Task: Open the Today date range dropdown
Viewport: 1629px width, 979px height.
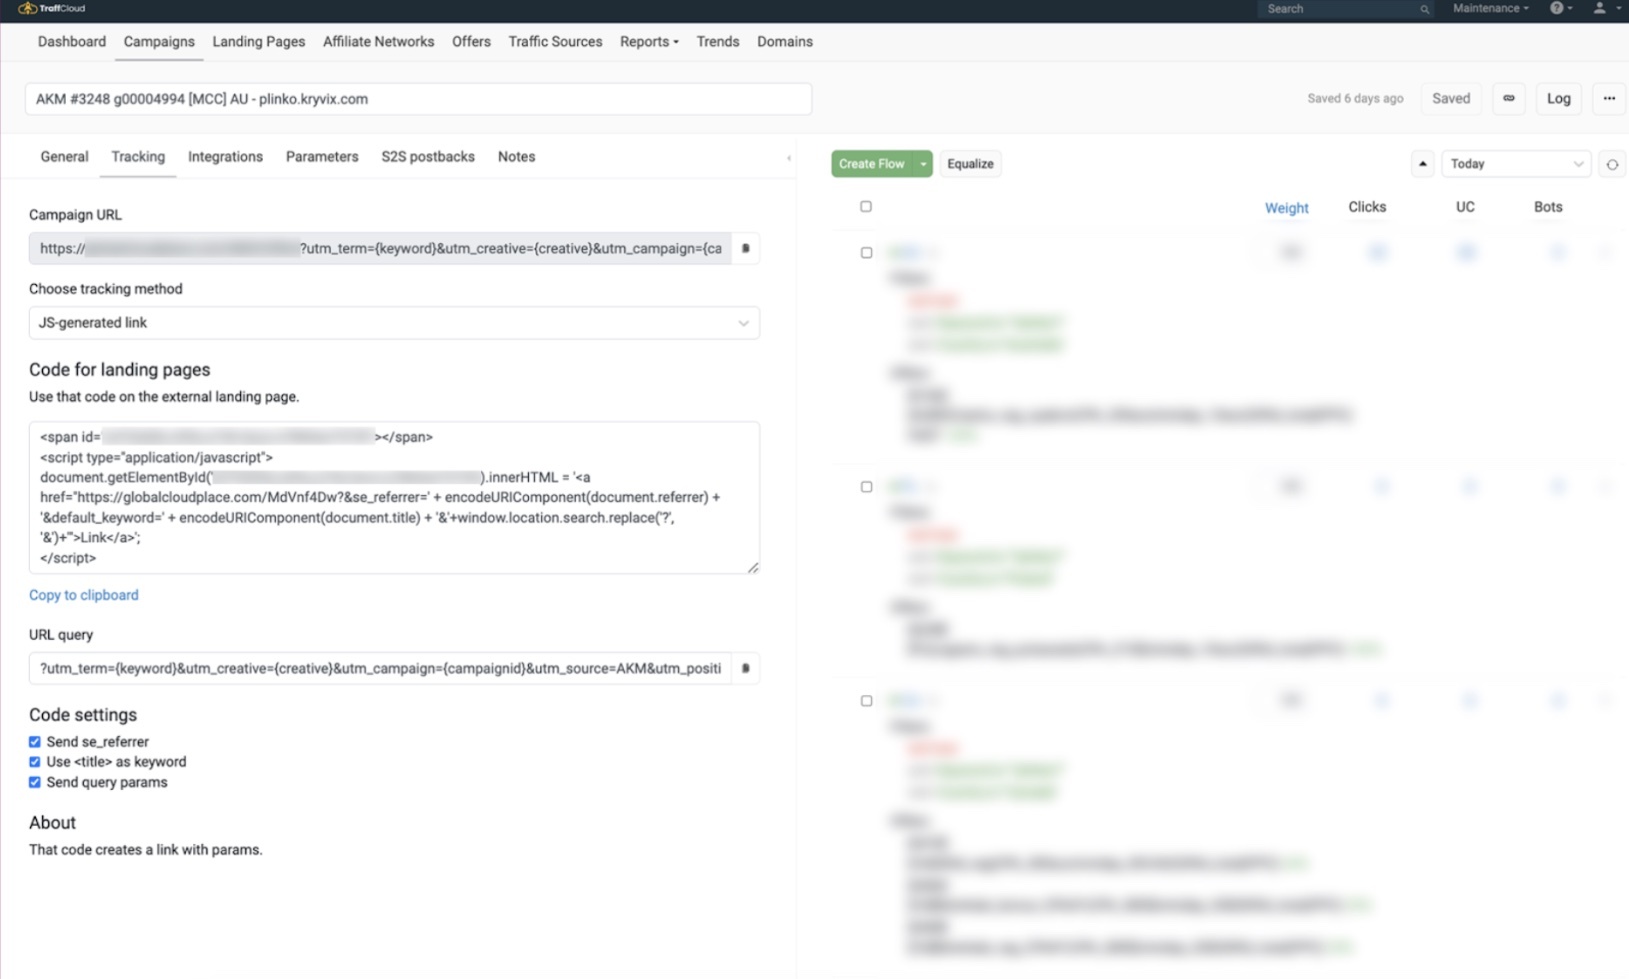Action: point(1516,164)
